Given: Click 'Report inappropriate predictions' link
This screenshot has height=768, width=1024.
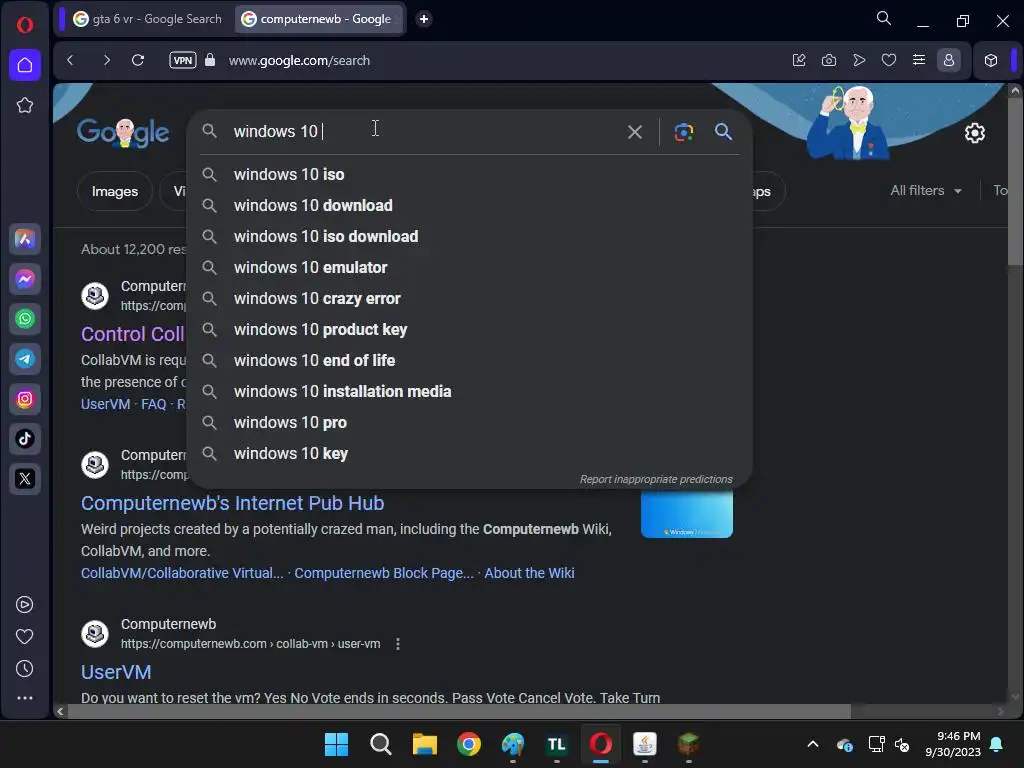Looking at the screenshot, I should pos(656,479).
